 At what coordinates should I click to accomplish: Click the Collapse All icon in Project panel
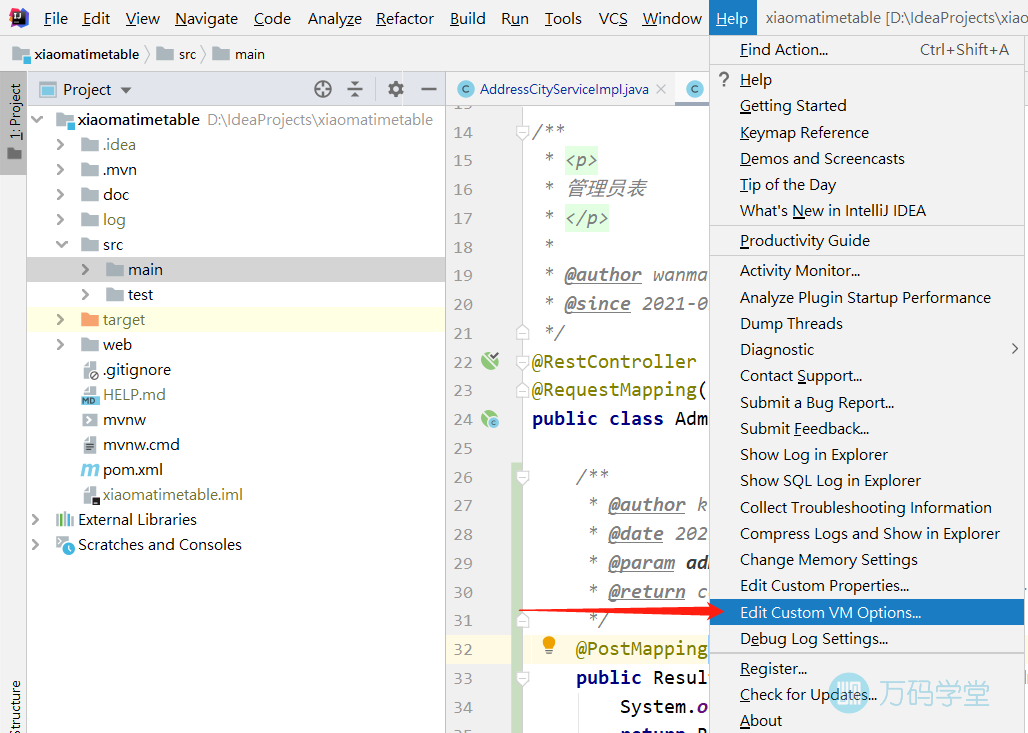click(355, 89)
